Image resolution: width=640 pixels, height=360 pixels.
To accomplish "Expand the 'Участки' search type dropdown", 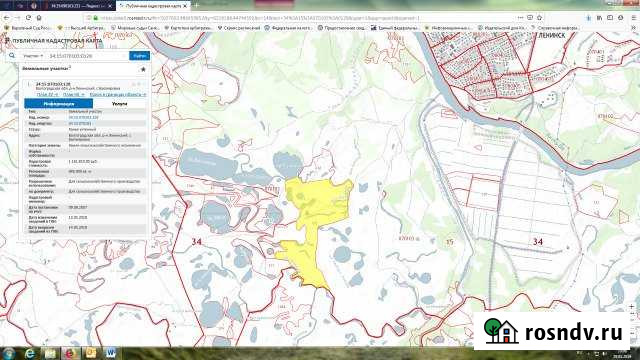I will click(x=33, y=56).
